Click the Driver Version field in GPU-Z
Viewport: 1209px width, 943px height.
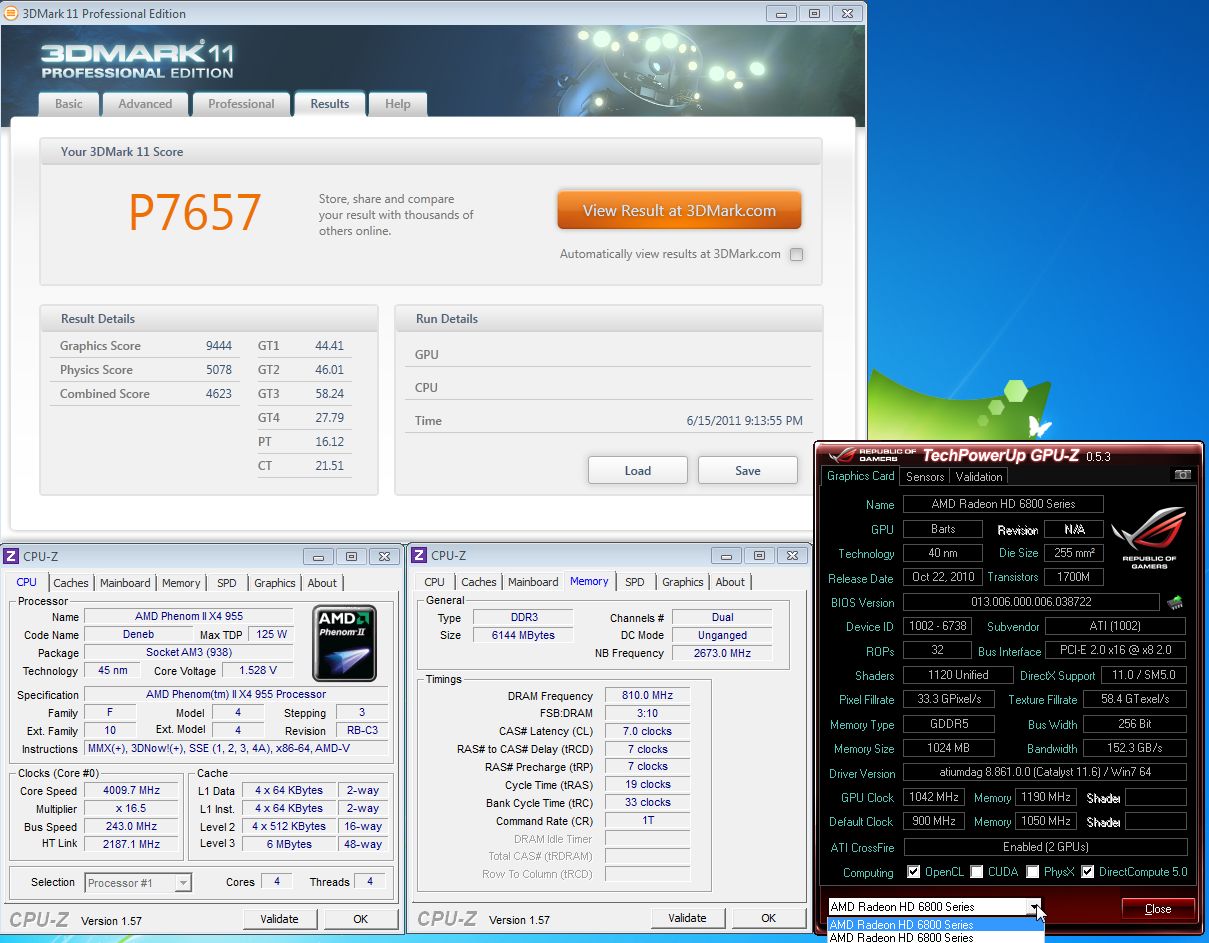[1045, 773]
